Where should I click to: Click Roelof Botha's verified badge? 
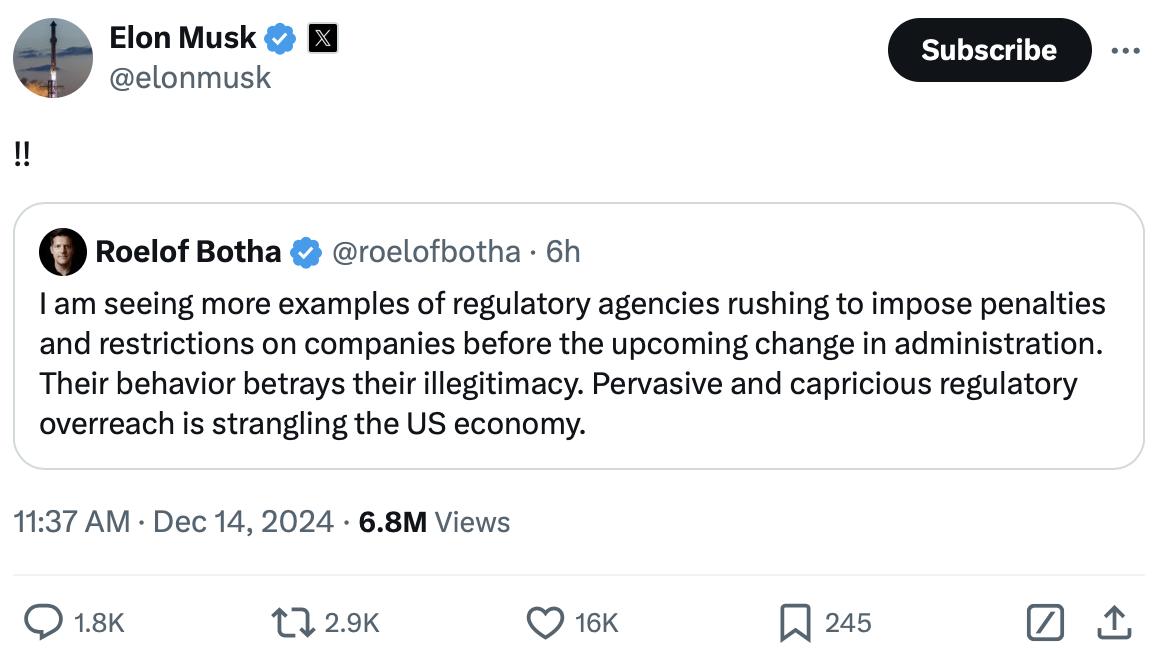coord(305,252)
